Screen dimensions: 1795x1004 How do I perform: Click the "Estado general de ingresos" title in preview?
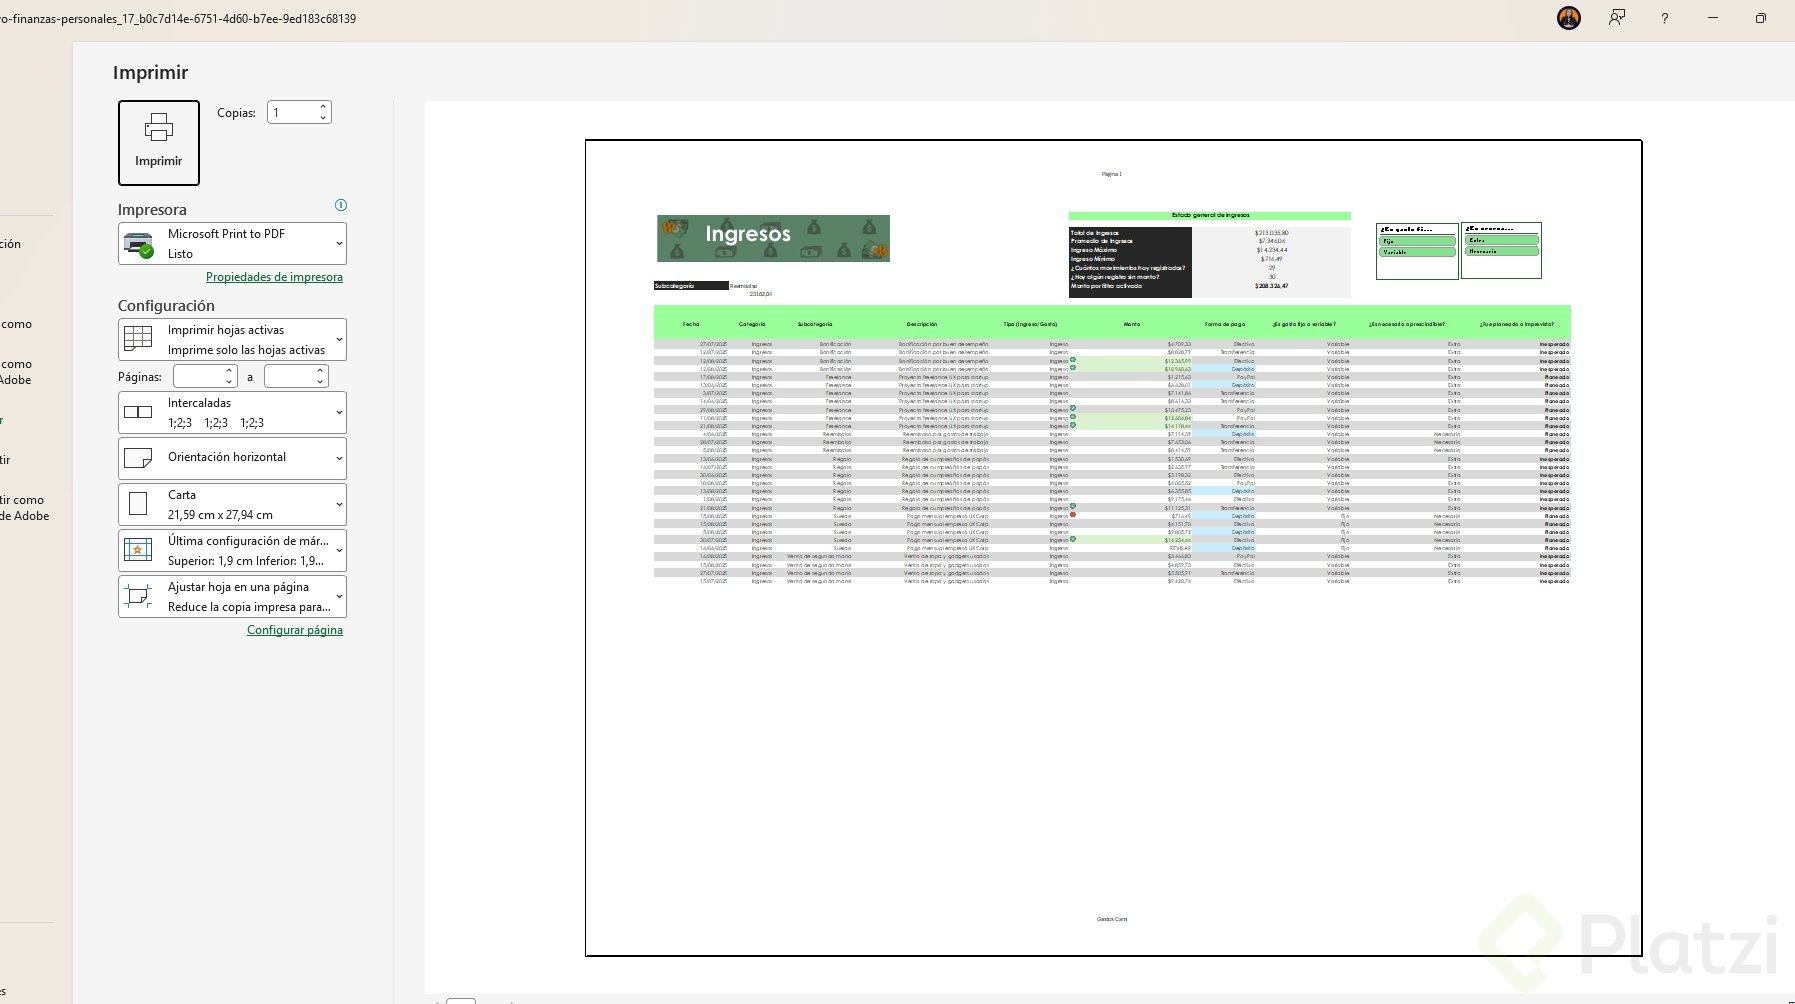pos(1210,215)
